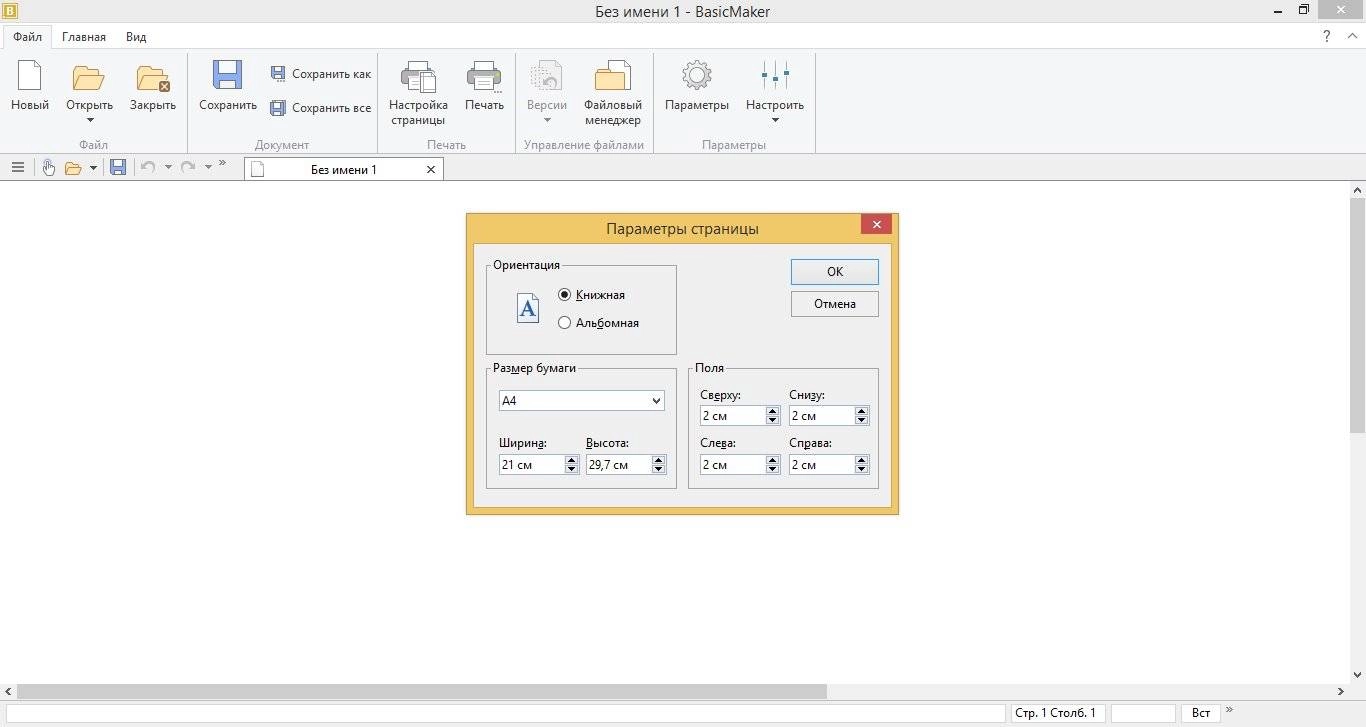The width and height of the screenshot is (1366, 727).
Task: Click the BasicMaker application logo icon
Action: tap(11, 11)
